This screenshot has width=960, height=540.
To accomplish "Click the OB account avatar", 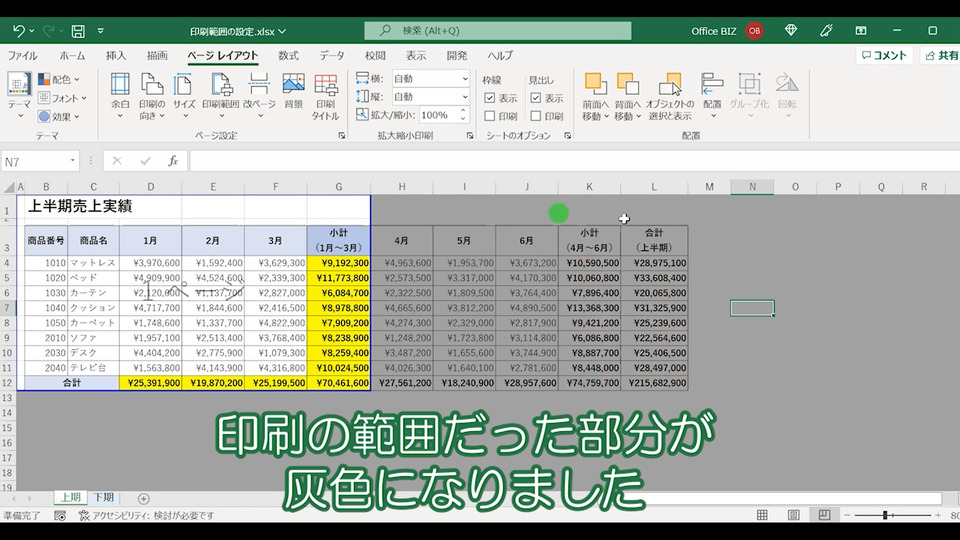I will pyautogui.click(x=754, y=31).
